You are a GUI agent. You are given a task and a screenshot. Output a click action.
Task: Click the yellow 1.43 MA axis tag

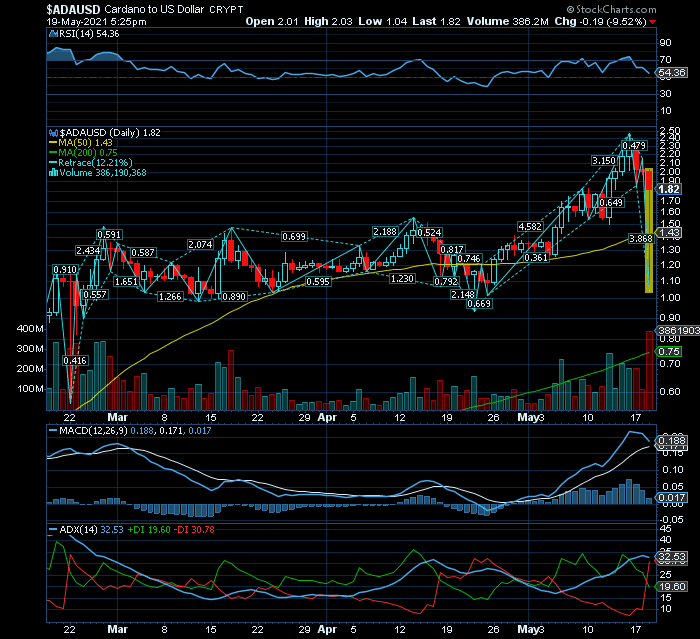pos(669,232)
